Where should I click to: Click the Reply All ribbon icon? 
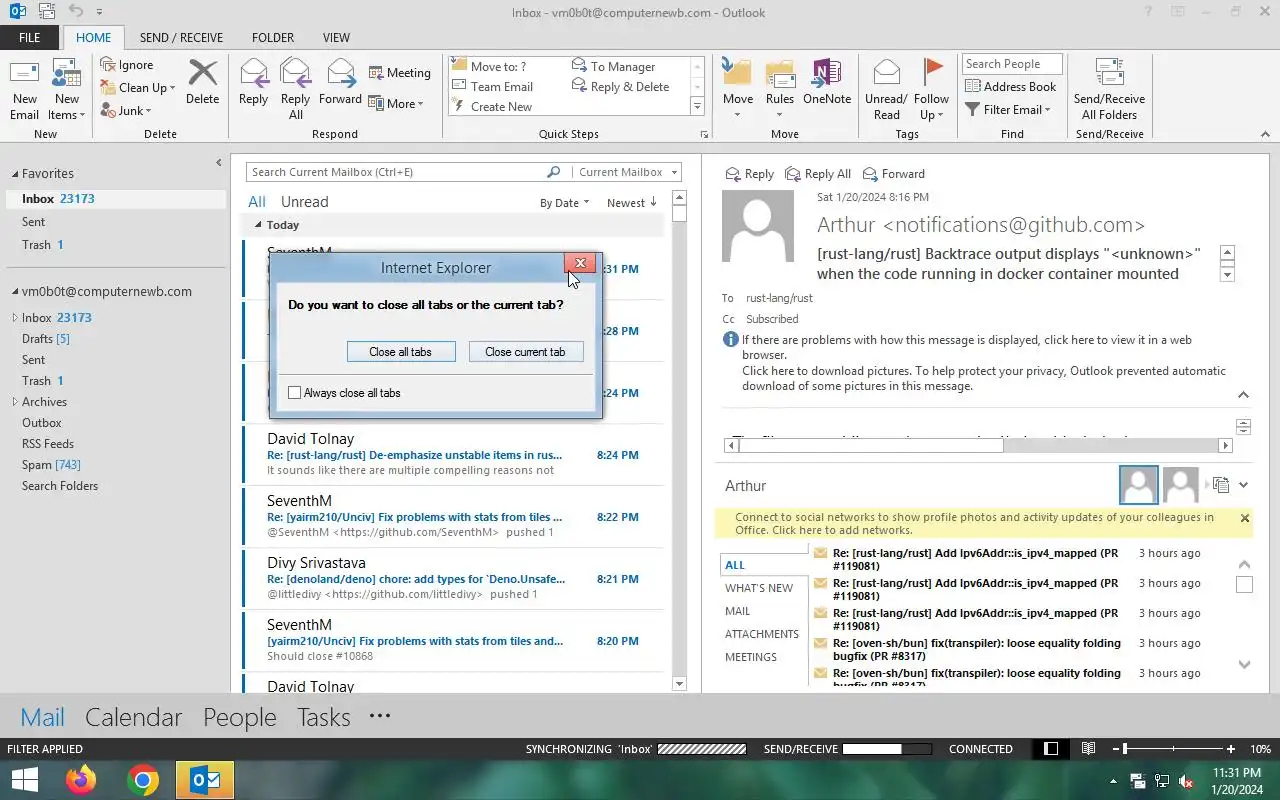point(296,73)
